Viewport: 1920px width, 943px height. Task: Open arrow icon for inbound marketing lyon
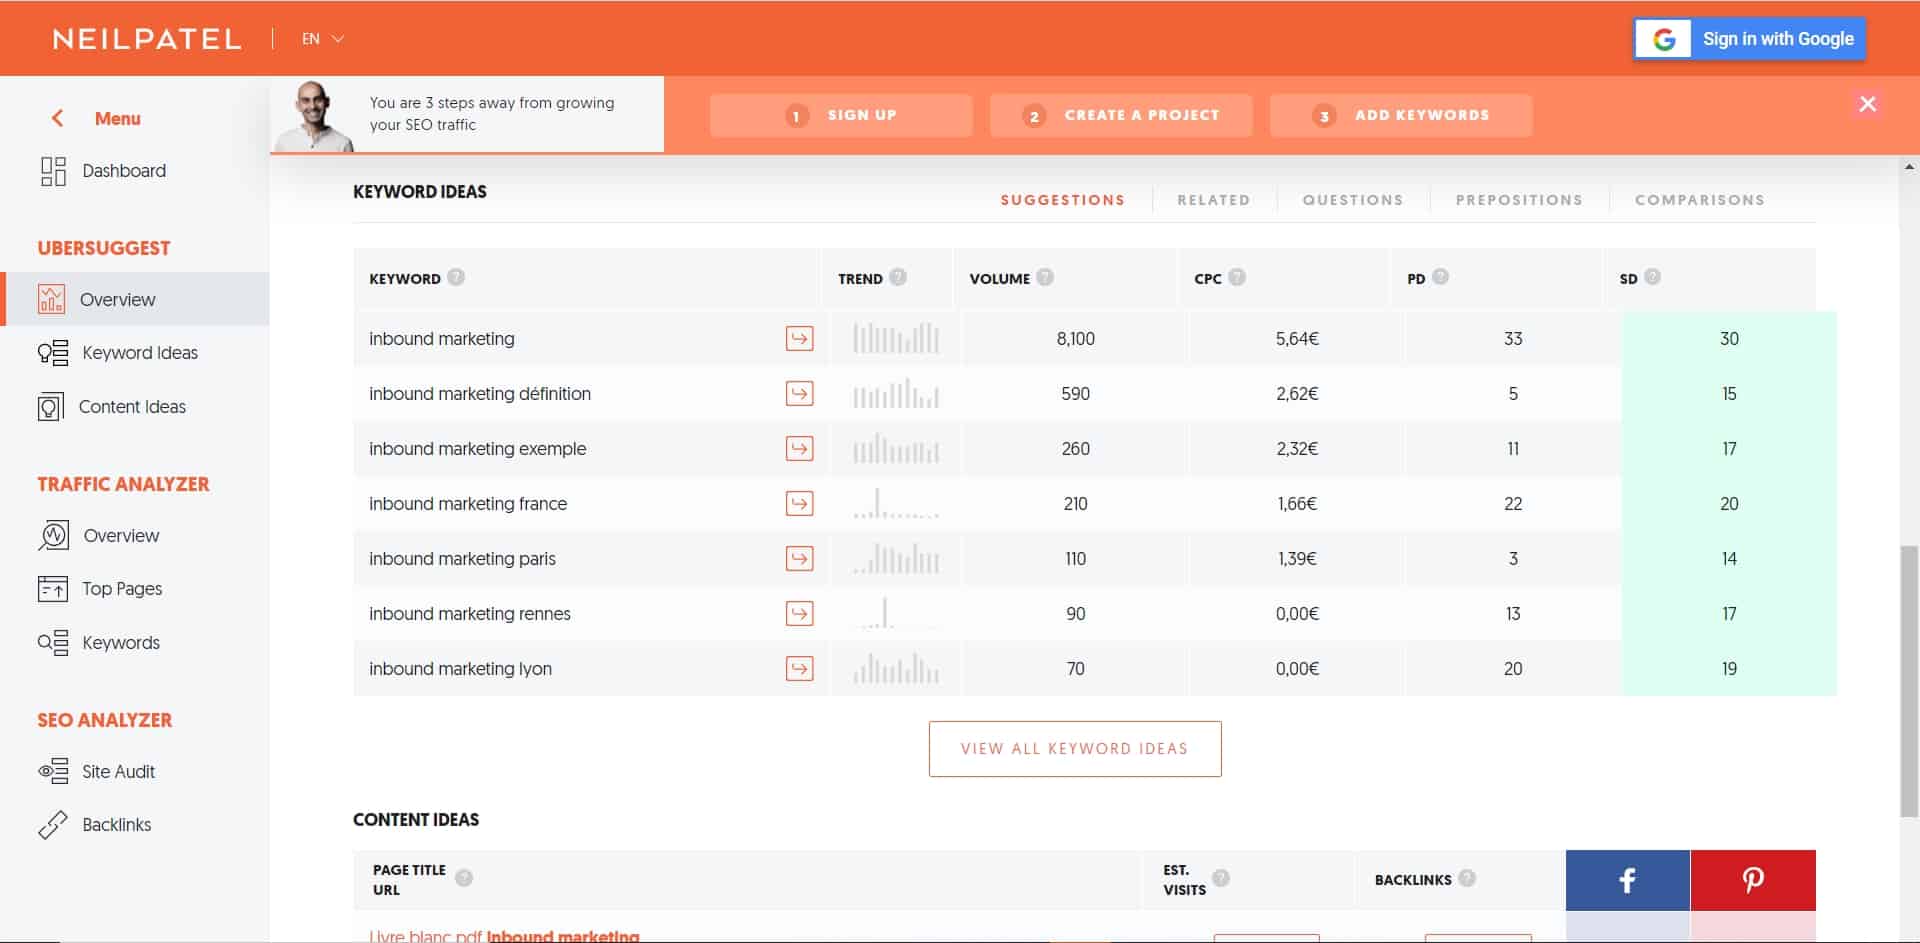(x=799, y=669)
